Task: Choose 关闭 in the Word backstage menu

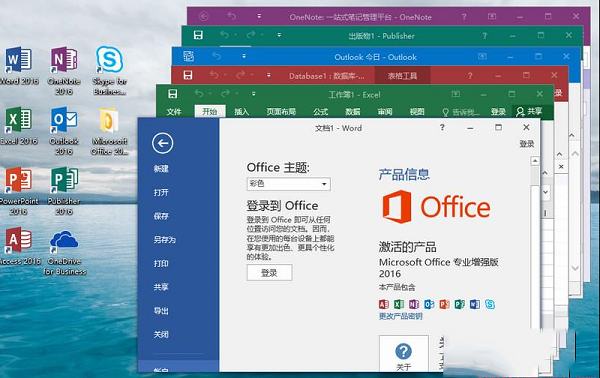Action: click(x=161, y=334)
